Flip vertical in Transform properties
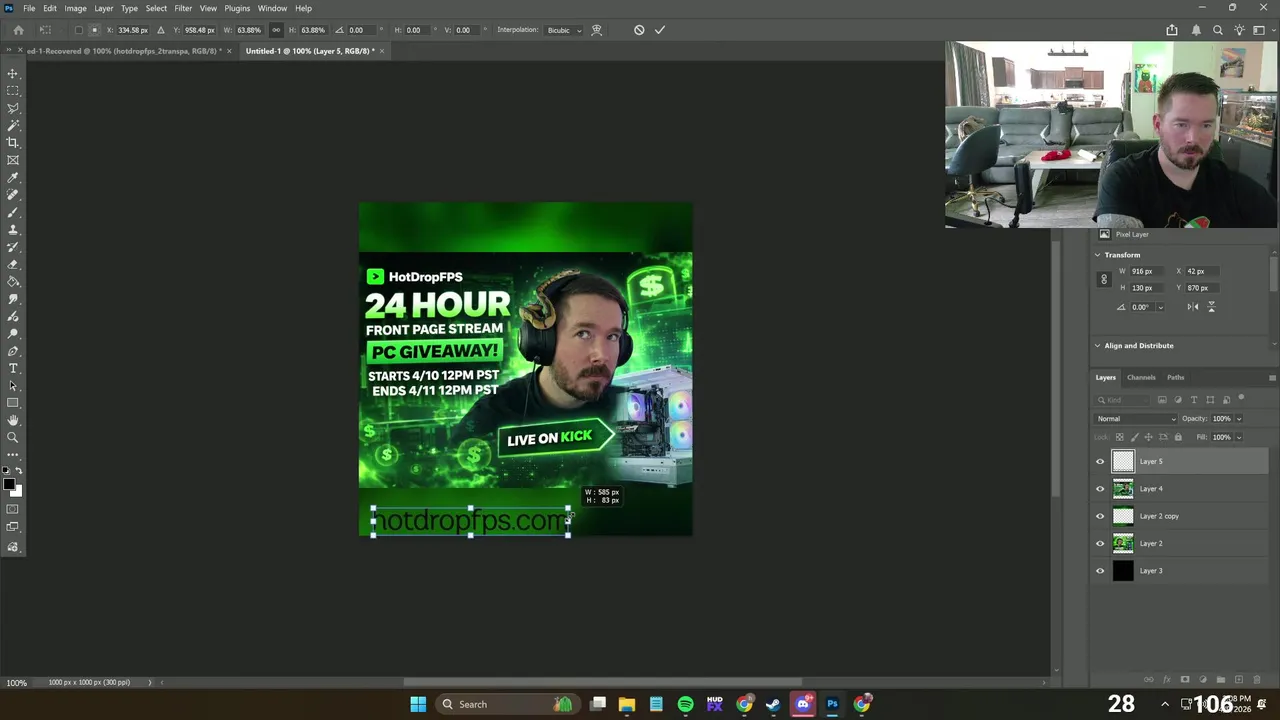Screen dimensions: 1280x720 click(x=1211, y=307)
